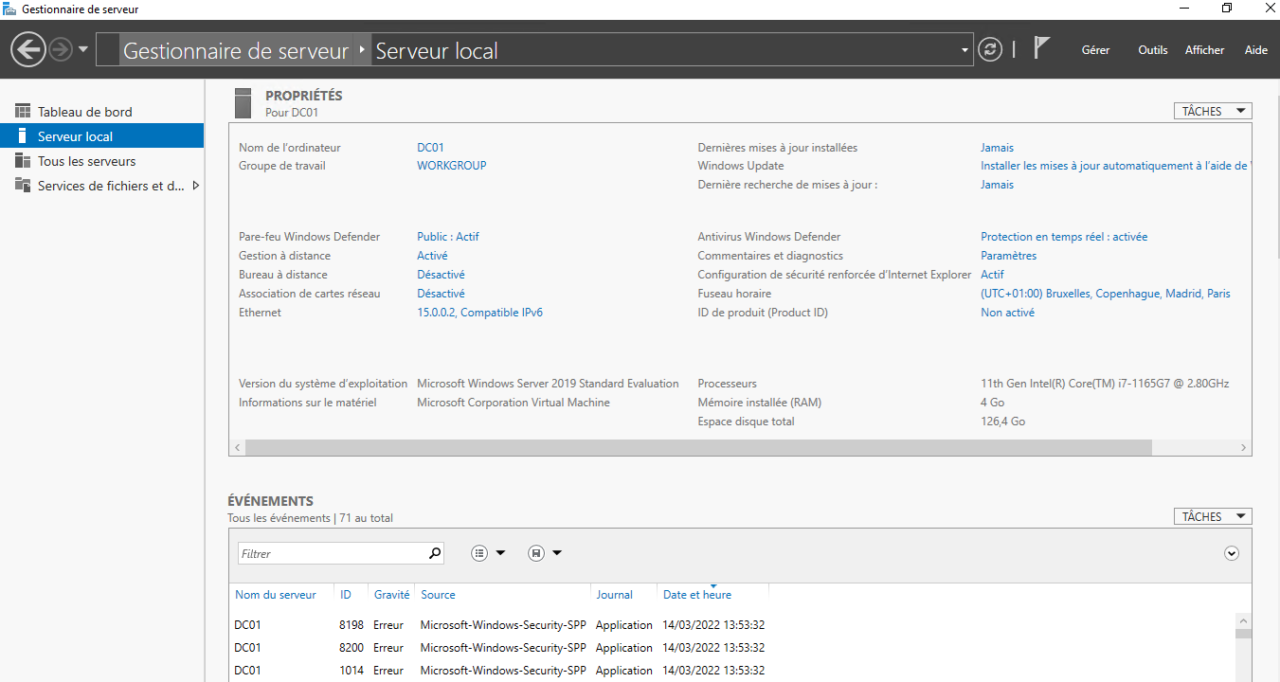Open the Outils menu
Viewport: 1280px width, 682px height.
click(x=1152, y=50)
